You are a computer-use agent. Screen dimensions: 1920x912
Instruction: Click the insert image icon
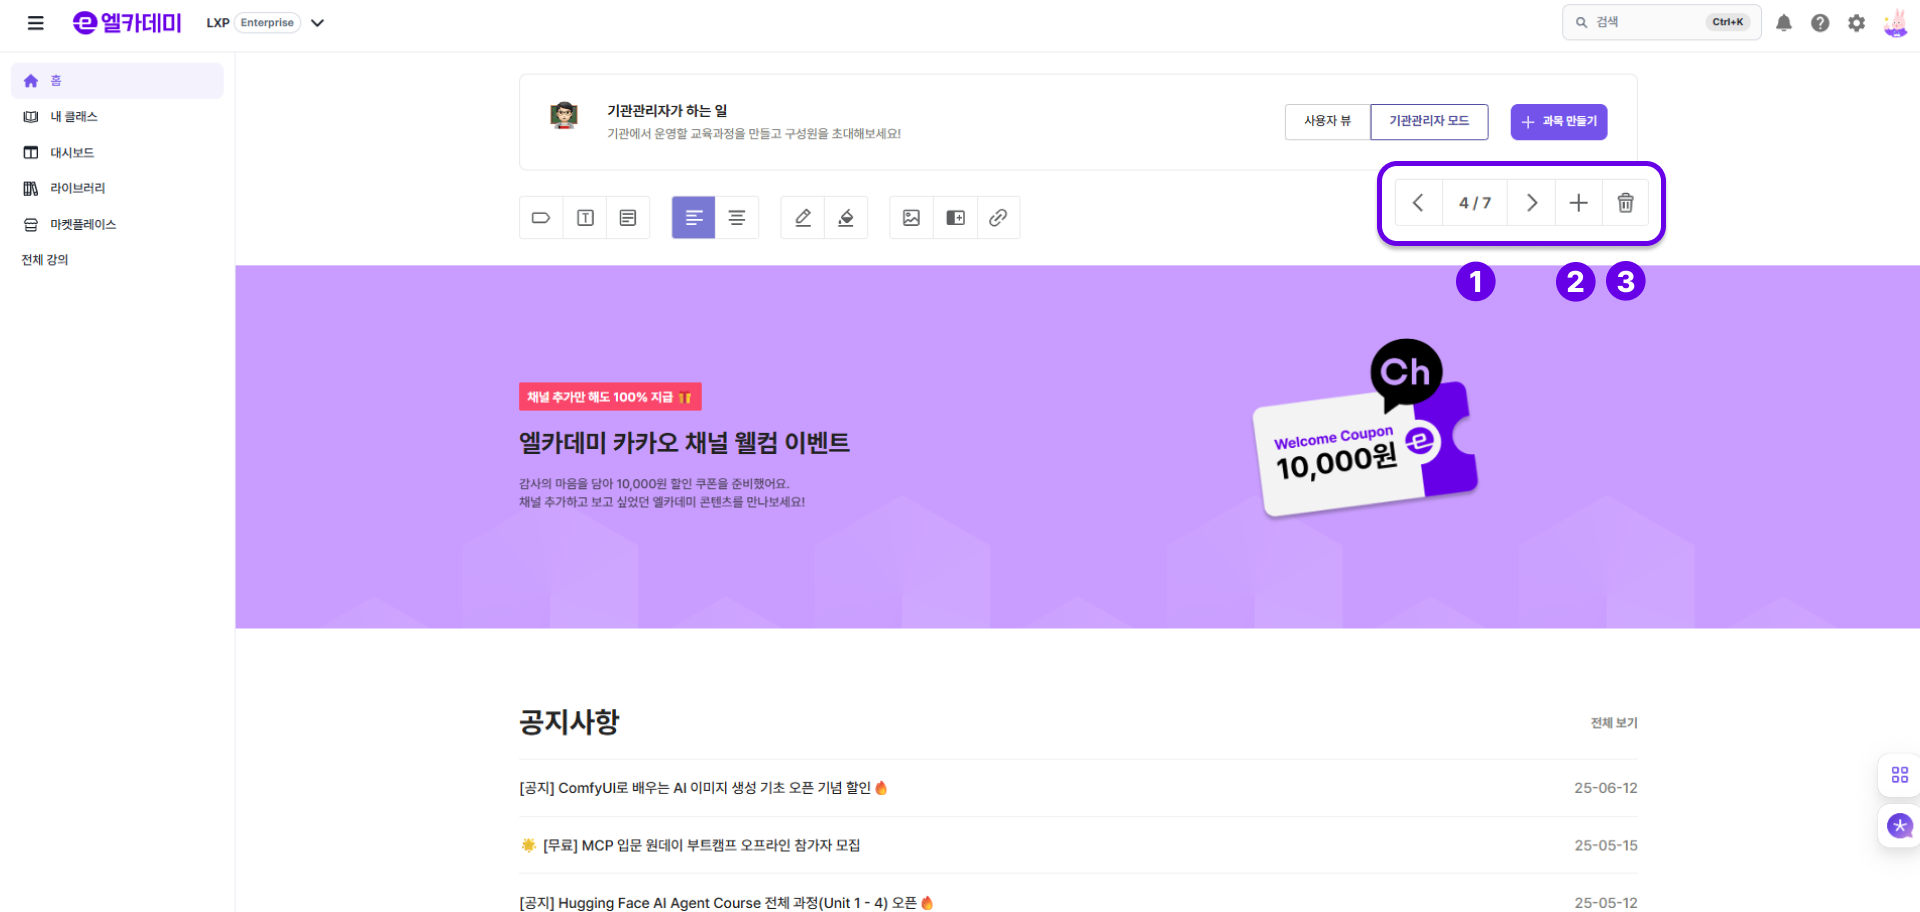[911, 218]
